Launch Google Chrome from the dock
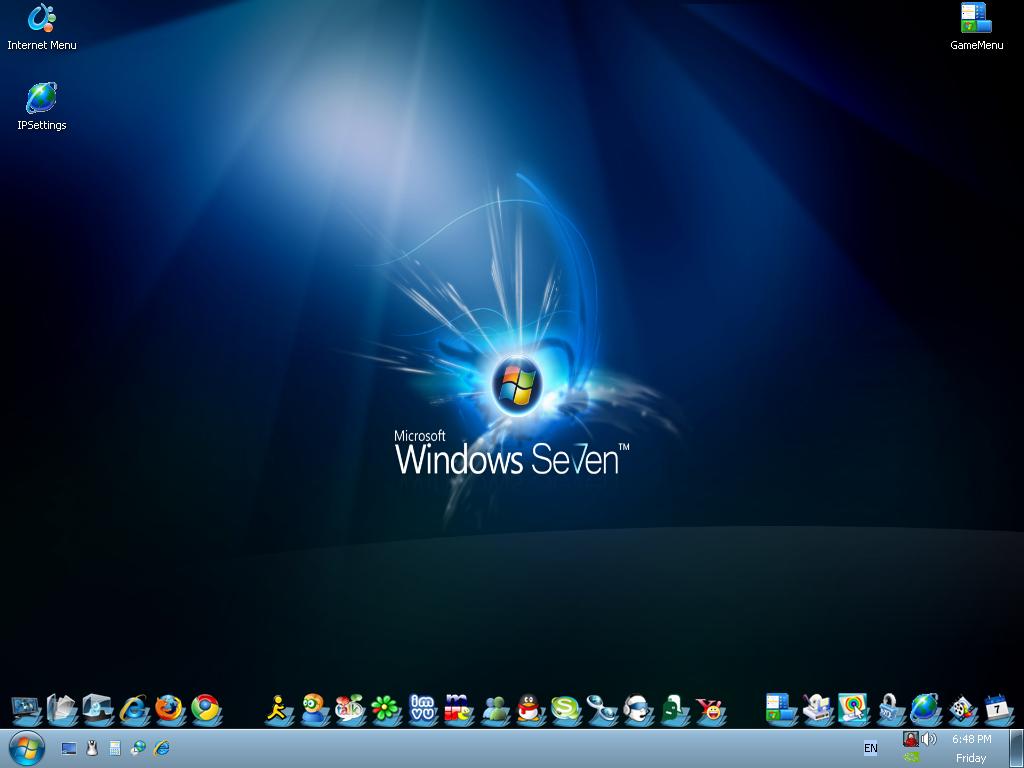The width and height of the screenshot is (1024, 768). pos(206,710)
